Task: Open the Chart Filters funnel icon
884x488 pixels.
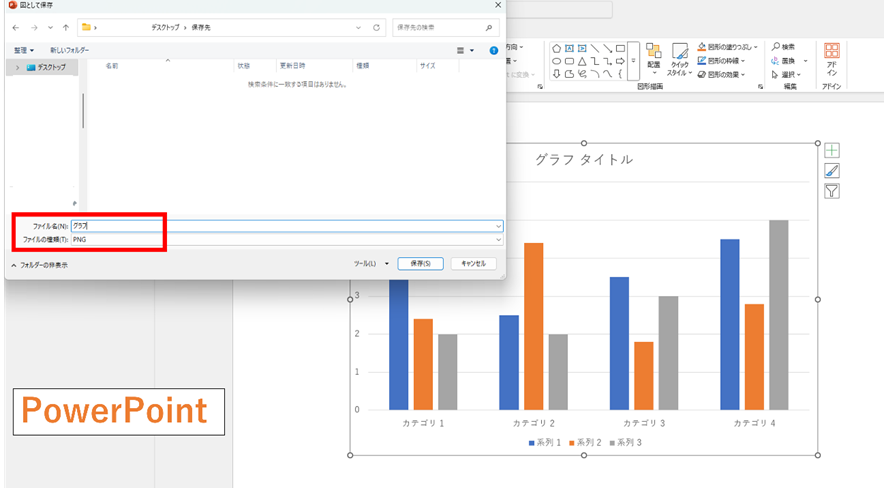Action: click(x=832, y=191)
